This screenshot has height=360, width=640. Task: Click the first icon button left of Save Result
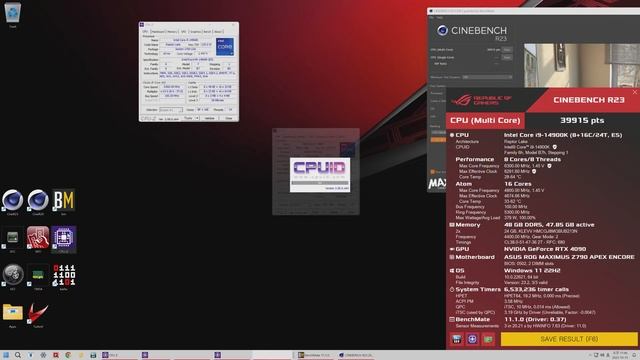tap(457, 339)
